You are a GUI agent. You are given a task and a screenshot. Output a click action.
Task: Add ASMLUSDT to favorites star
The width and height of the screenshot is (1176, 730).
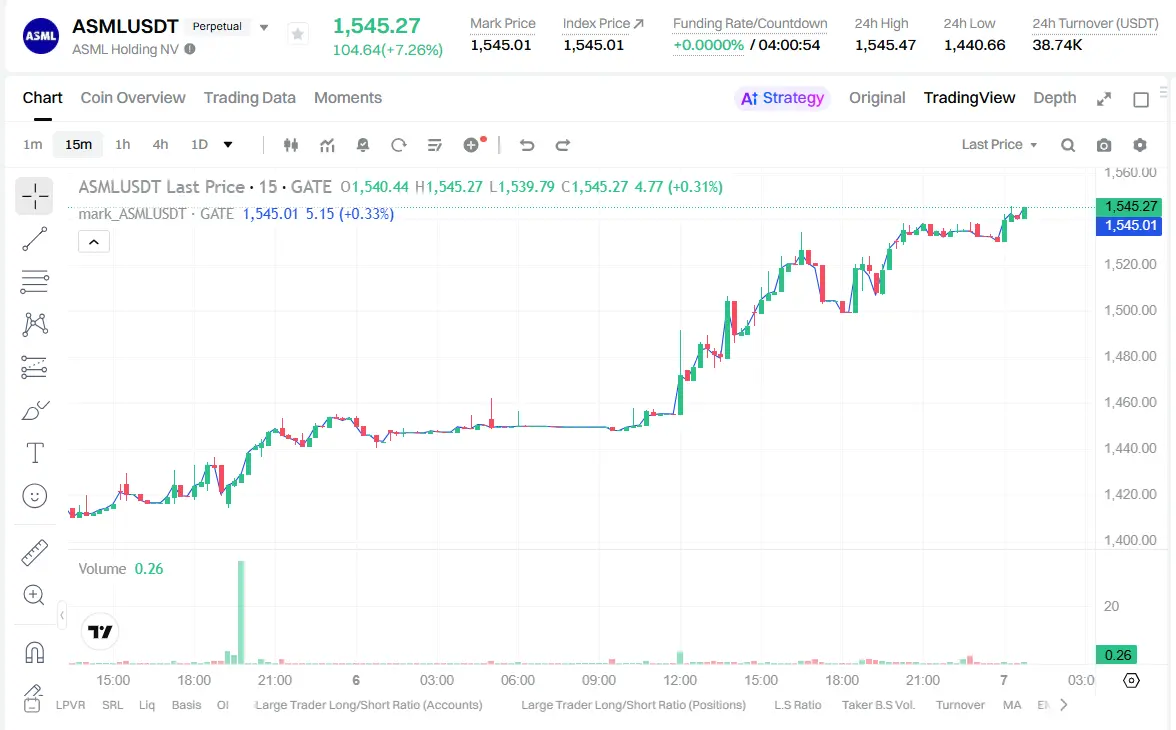pyautogui.click(x=298, y=34)
